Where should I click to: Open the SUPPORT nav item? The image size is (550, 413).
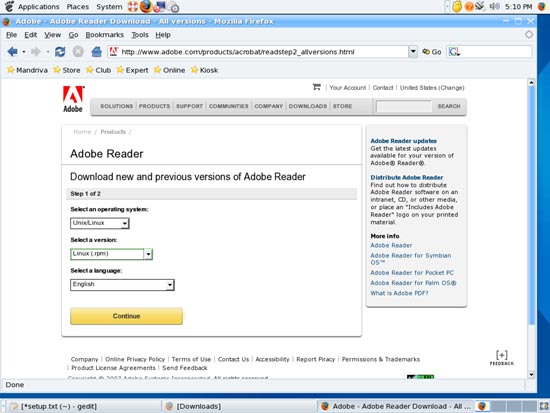(x=189, y=106)
